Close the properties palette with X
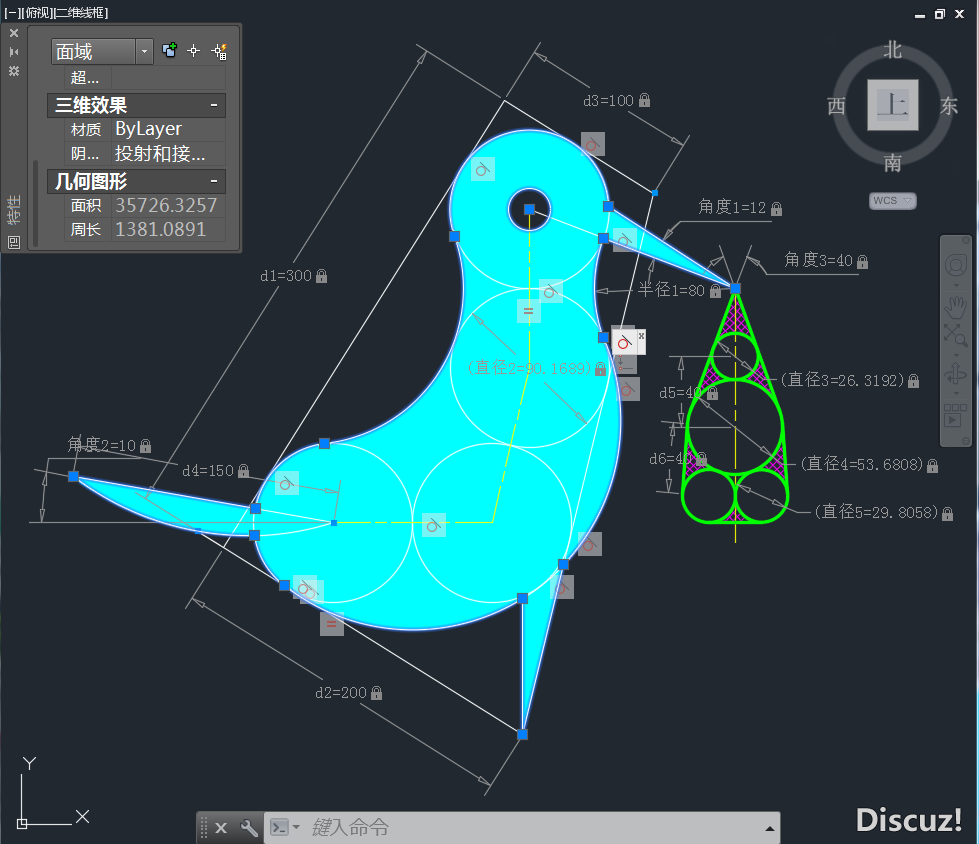979x844 pixels. (14, 33)
